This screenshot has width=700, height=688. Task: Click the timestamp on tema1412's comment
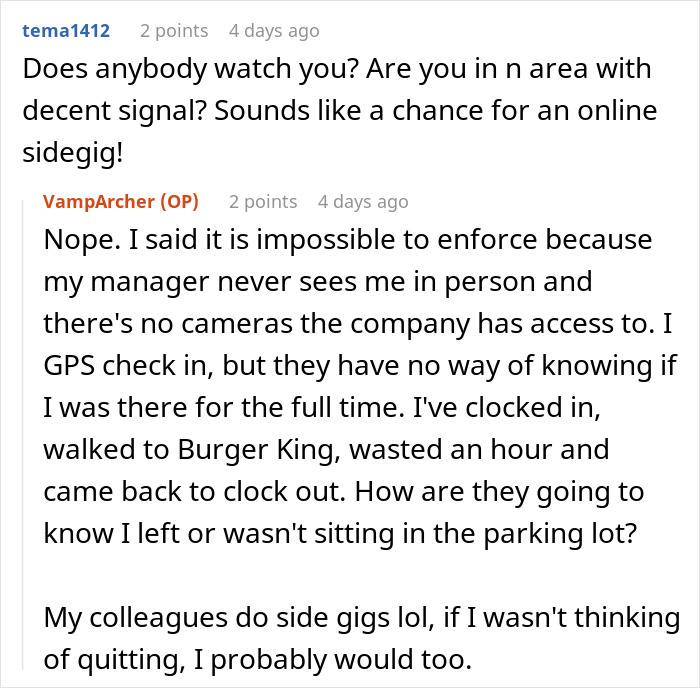[x=274, y=31]
